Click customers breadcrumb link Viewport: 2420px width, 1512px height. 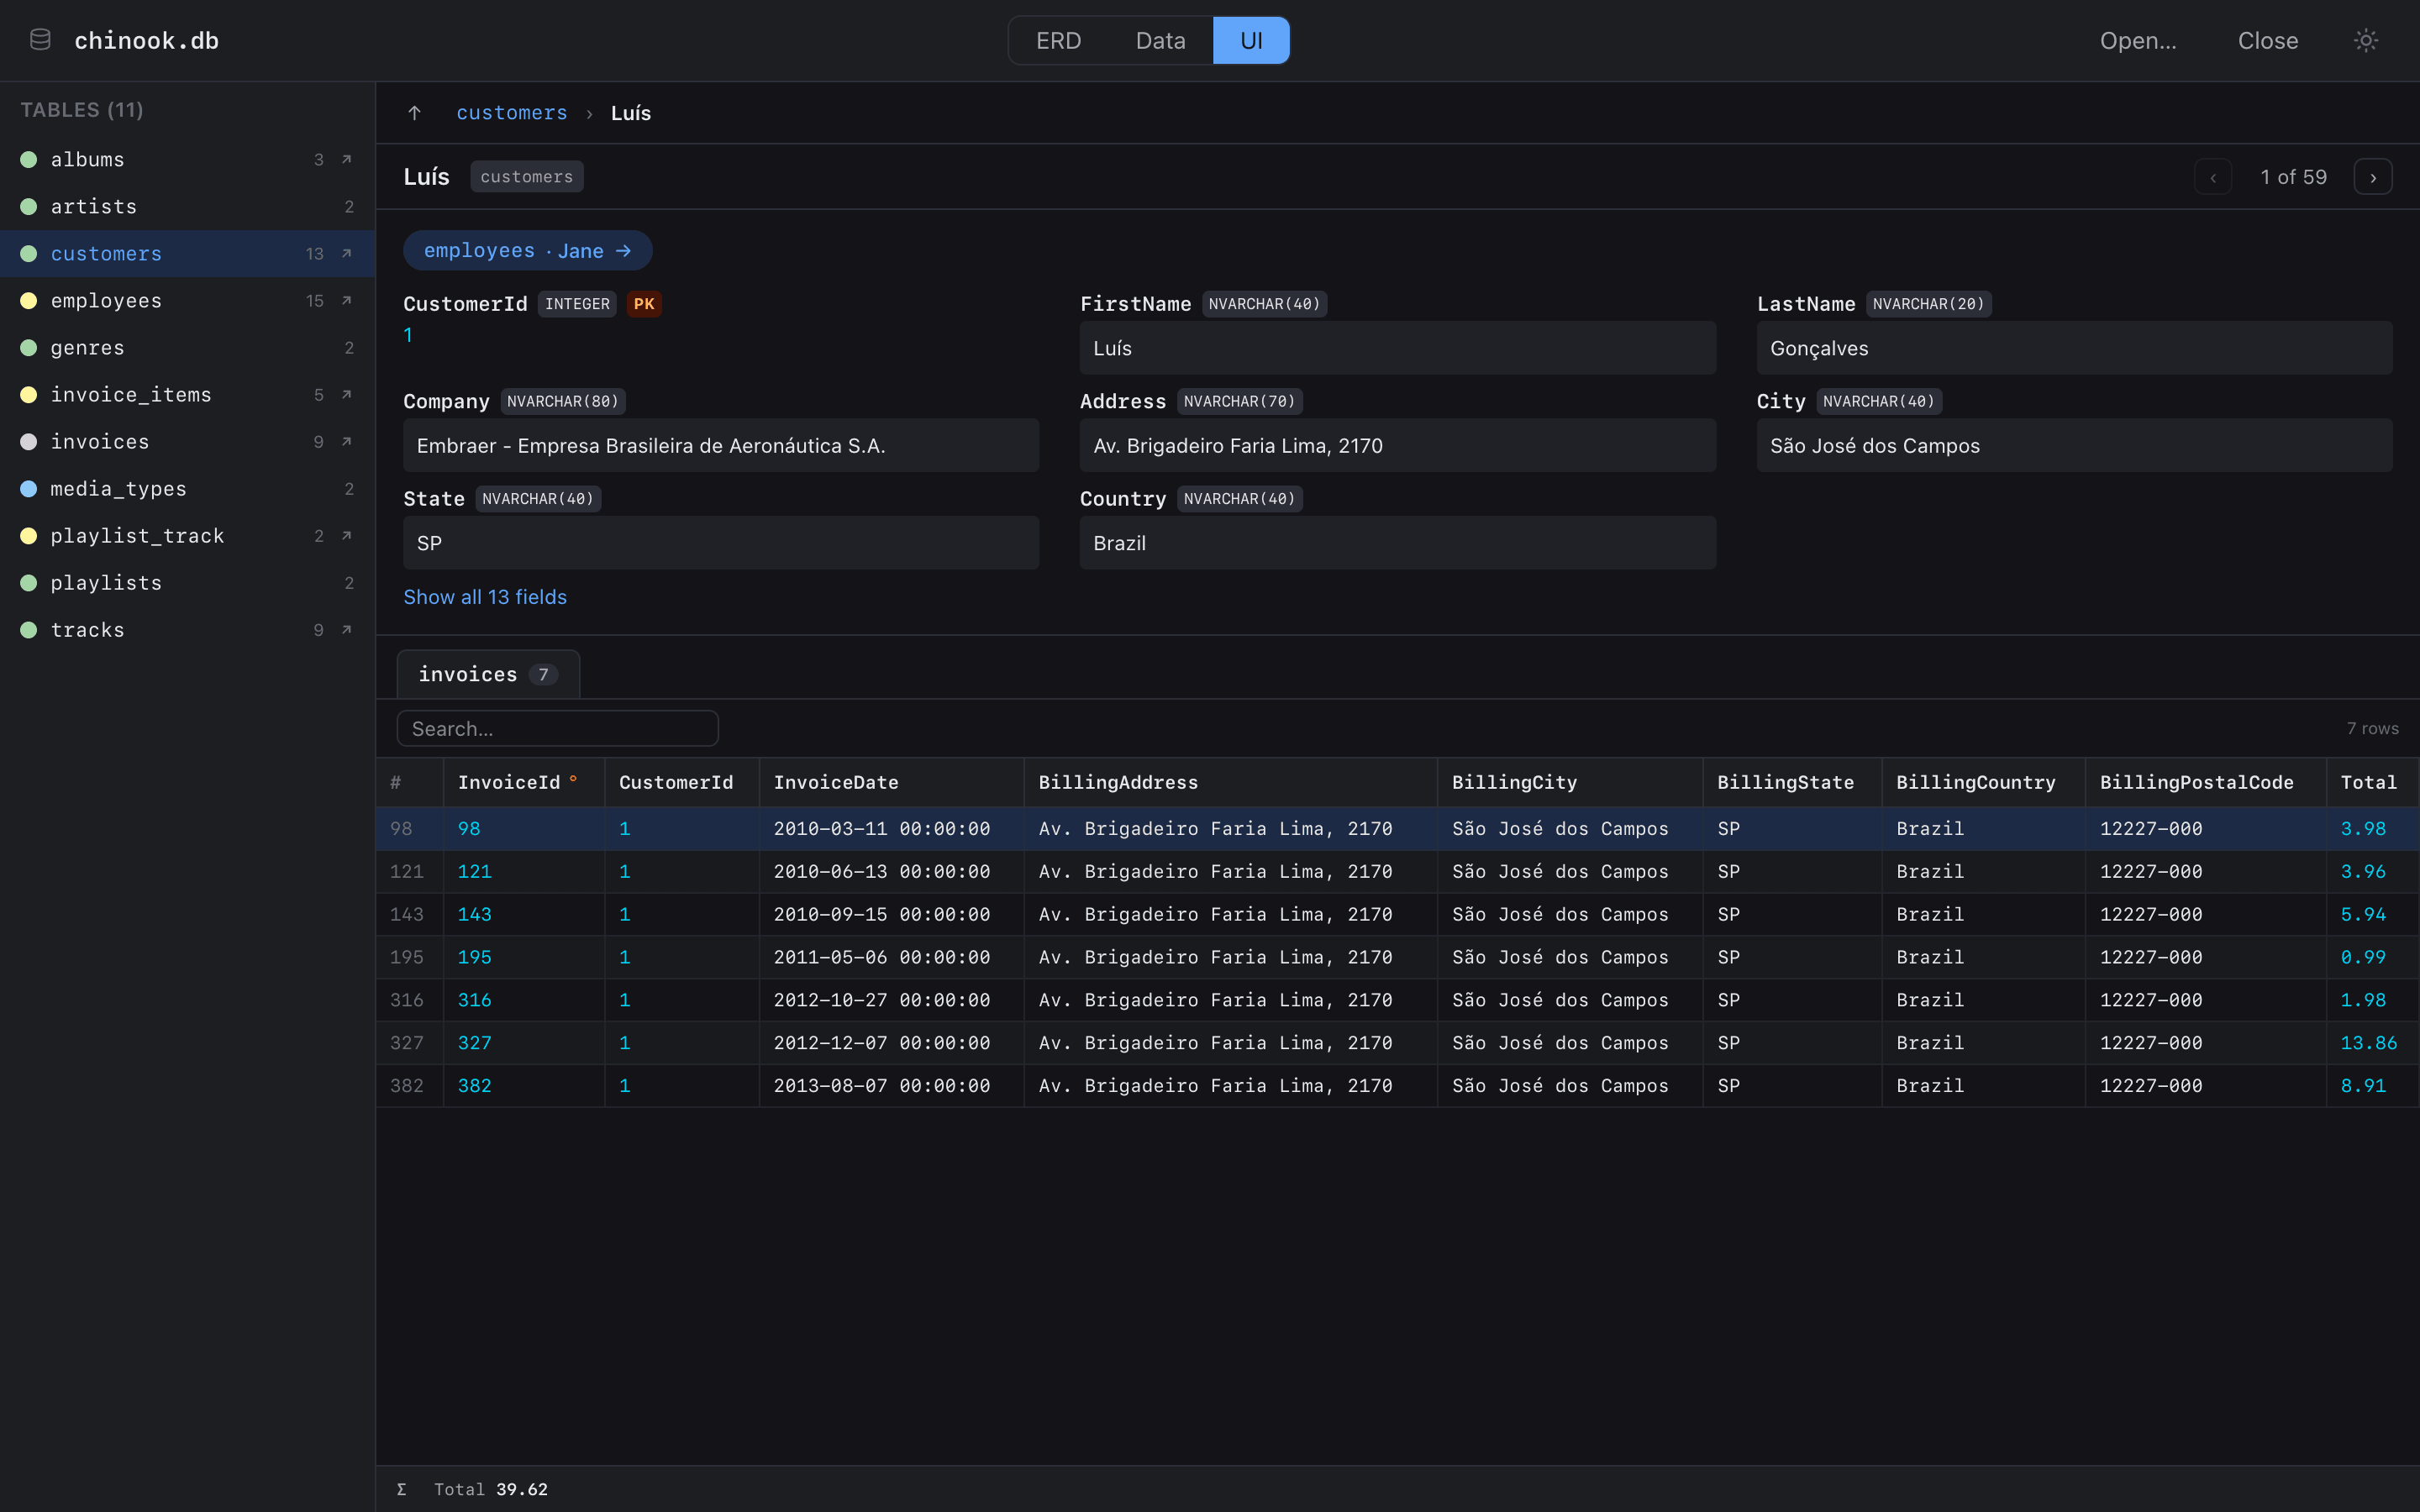pos(511,113)
